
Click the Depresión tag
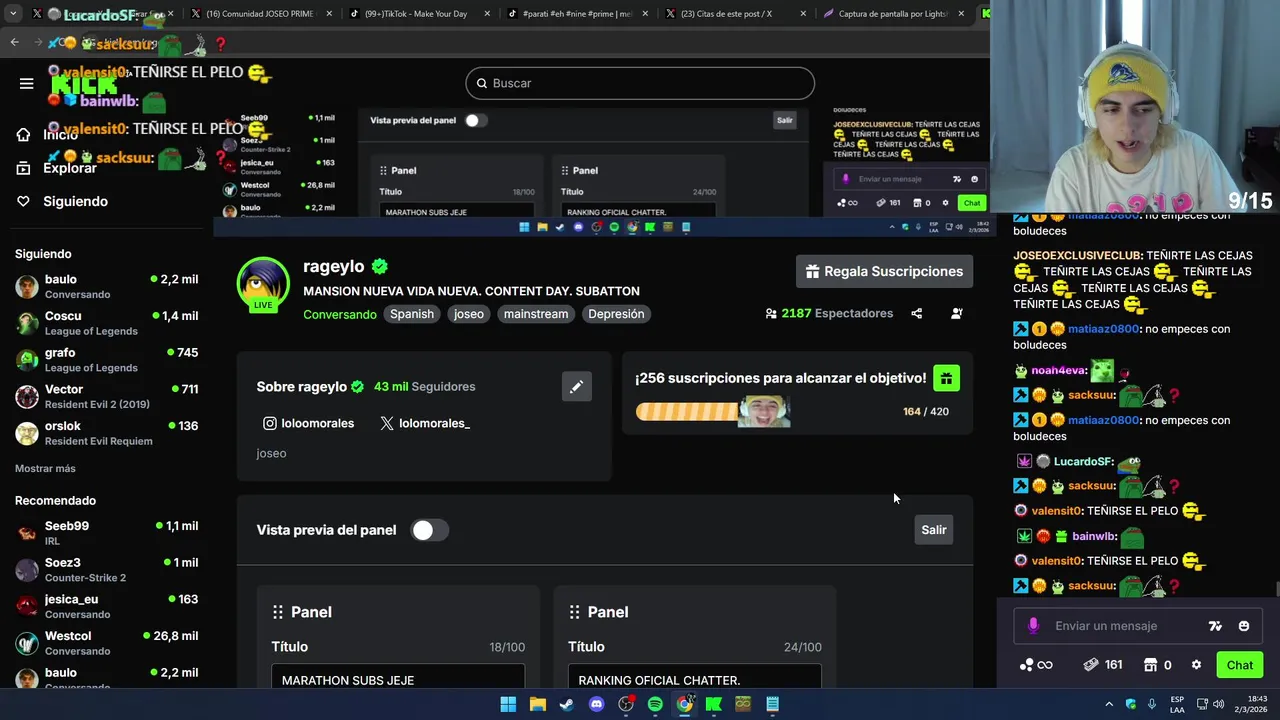(x=616, y=314)
